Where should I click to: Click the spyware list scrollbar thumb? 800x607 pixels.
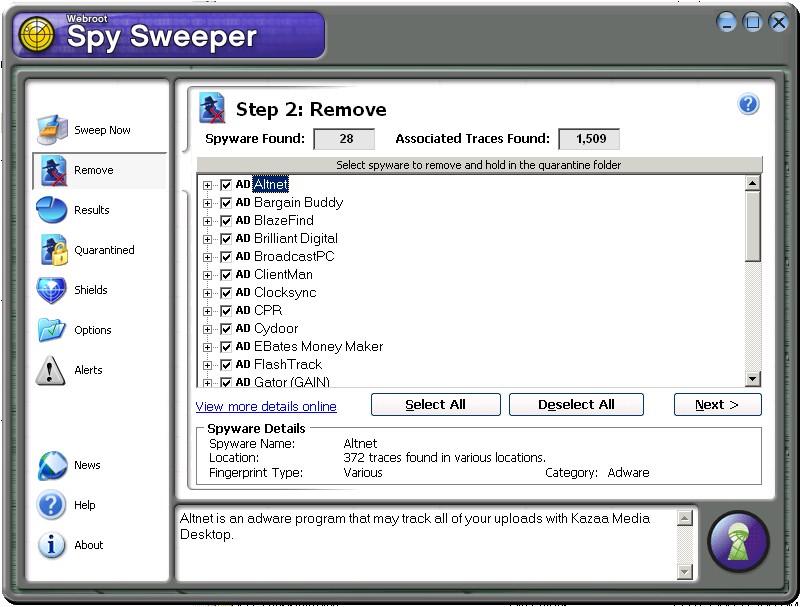tap(753, 226)
